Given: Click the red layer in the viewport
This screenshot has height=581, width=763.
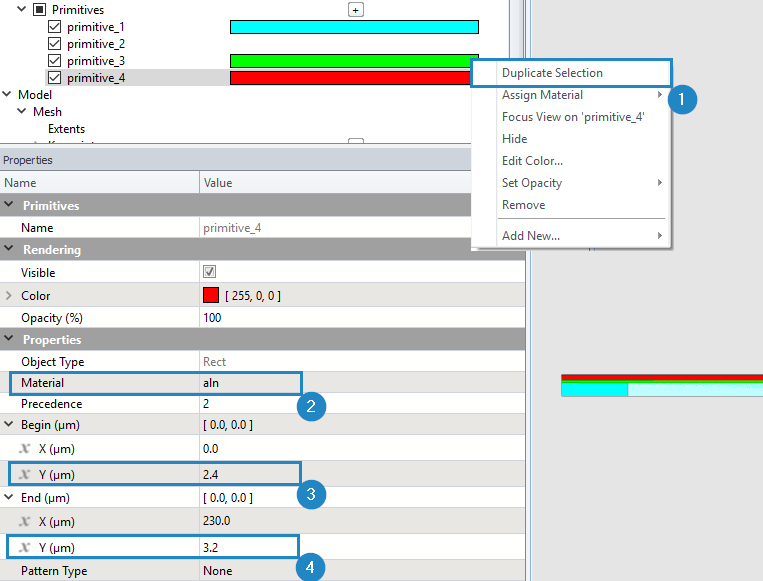Looking at the screenshot, I should pos(662,377).
